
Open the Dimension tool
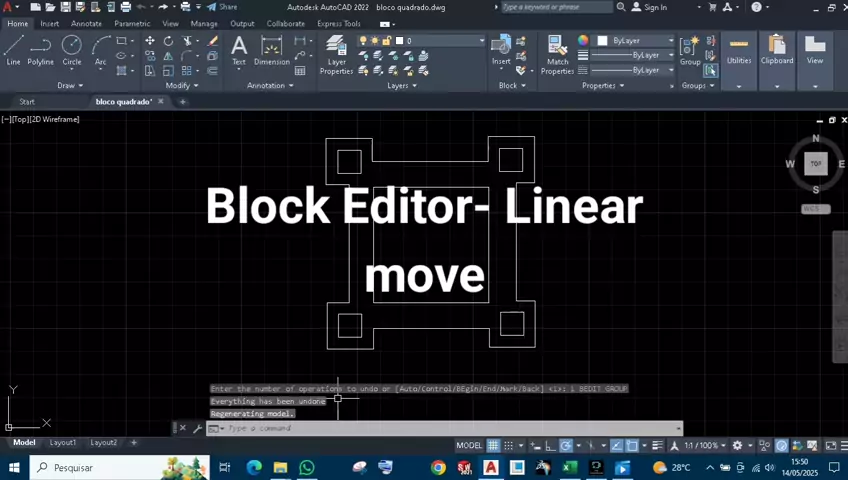[271, 49]
